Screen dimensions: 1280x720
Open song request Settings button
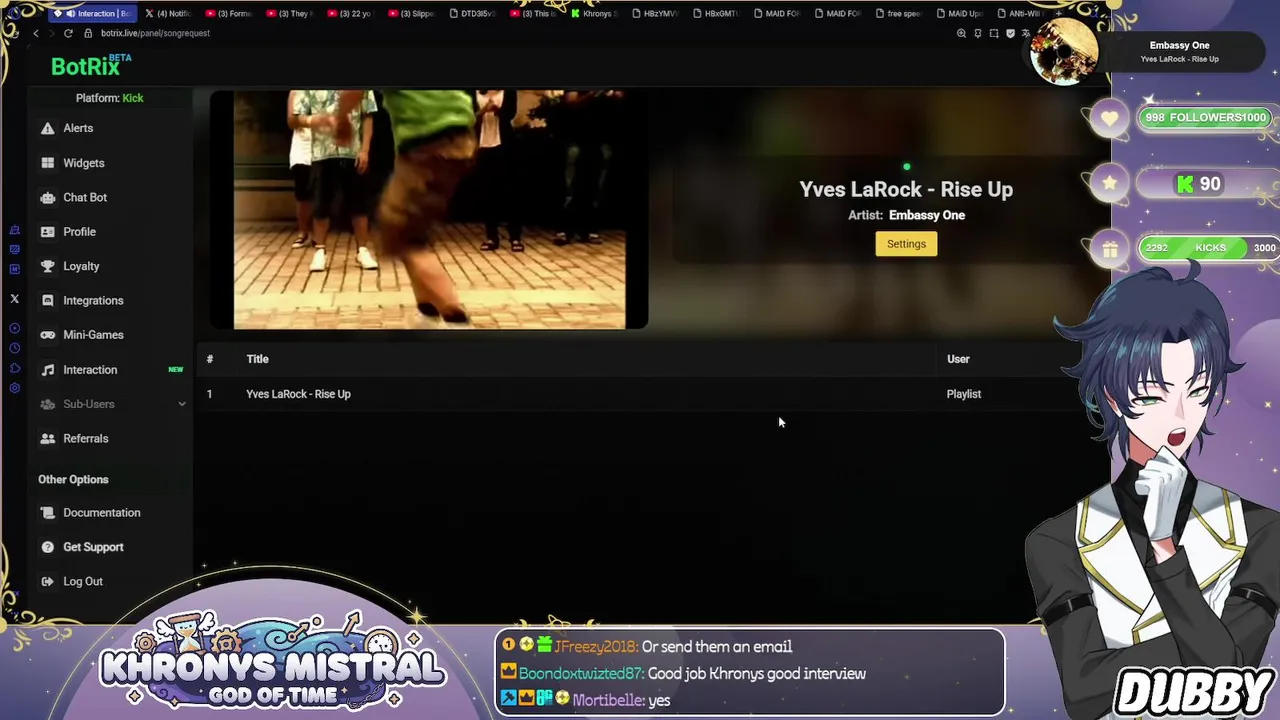906,244
